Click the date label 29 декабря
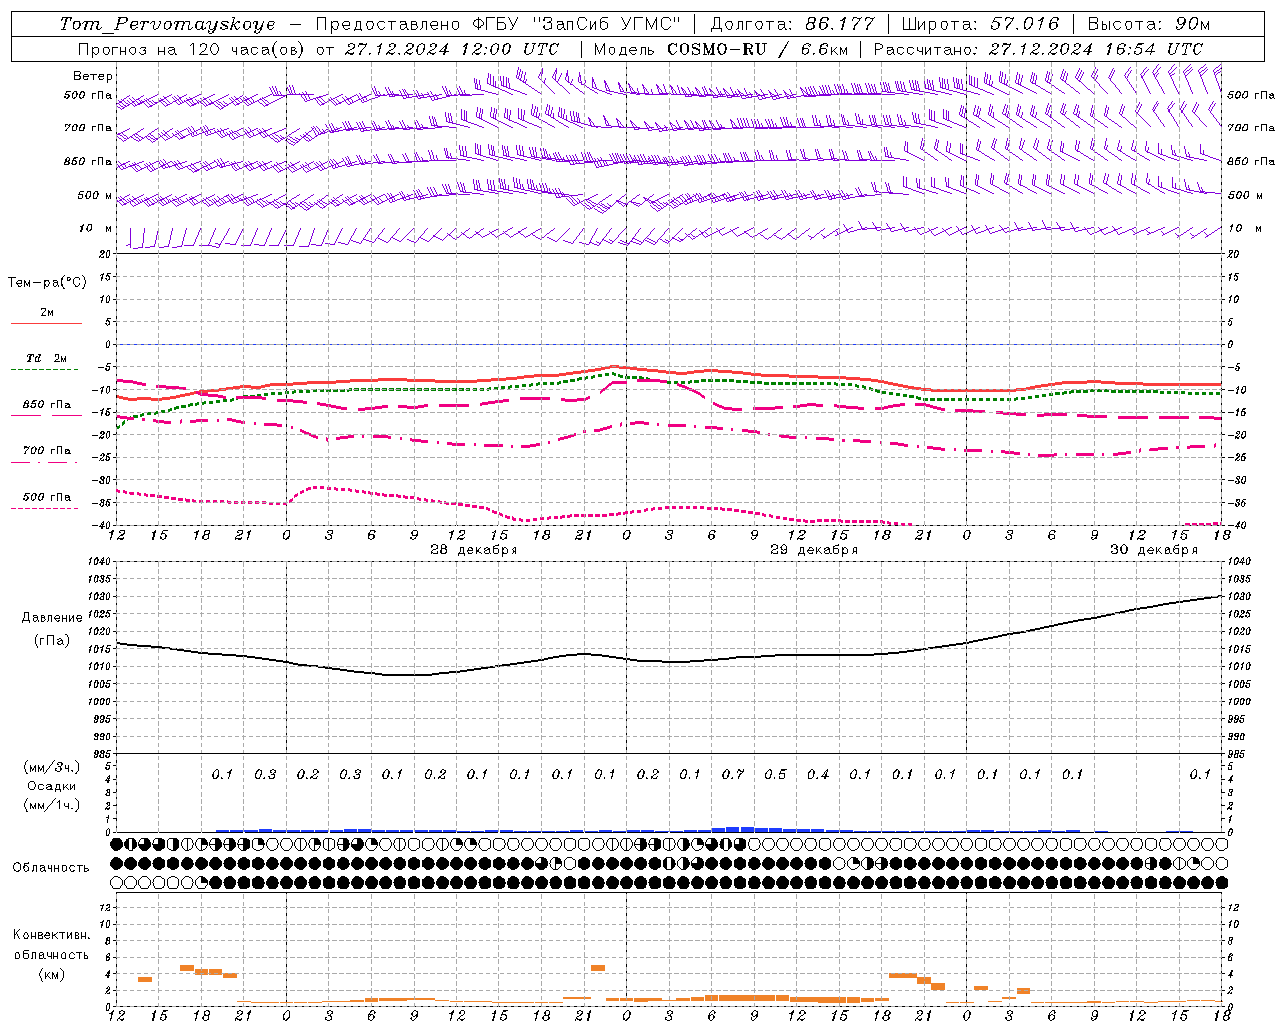The height and width of the screenshot is (1024, 1280). pos(813,550)
